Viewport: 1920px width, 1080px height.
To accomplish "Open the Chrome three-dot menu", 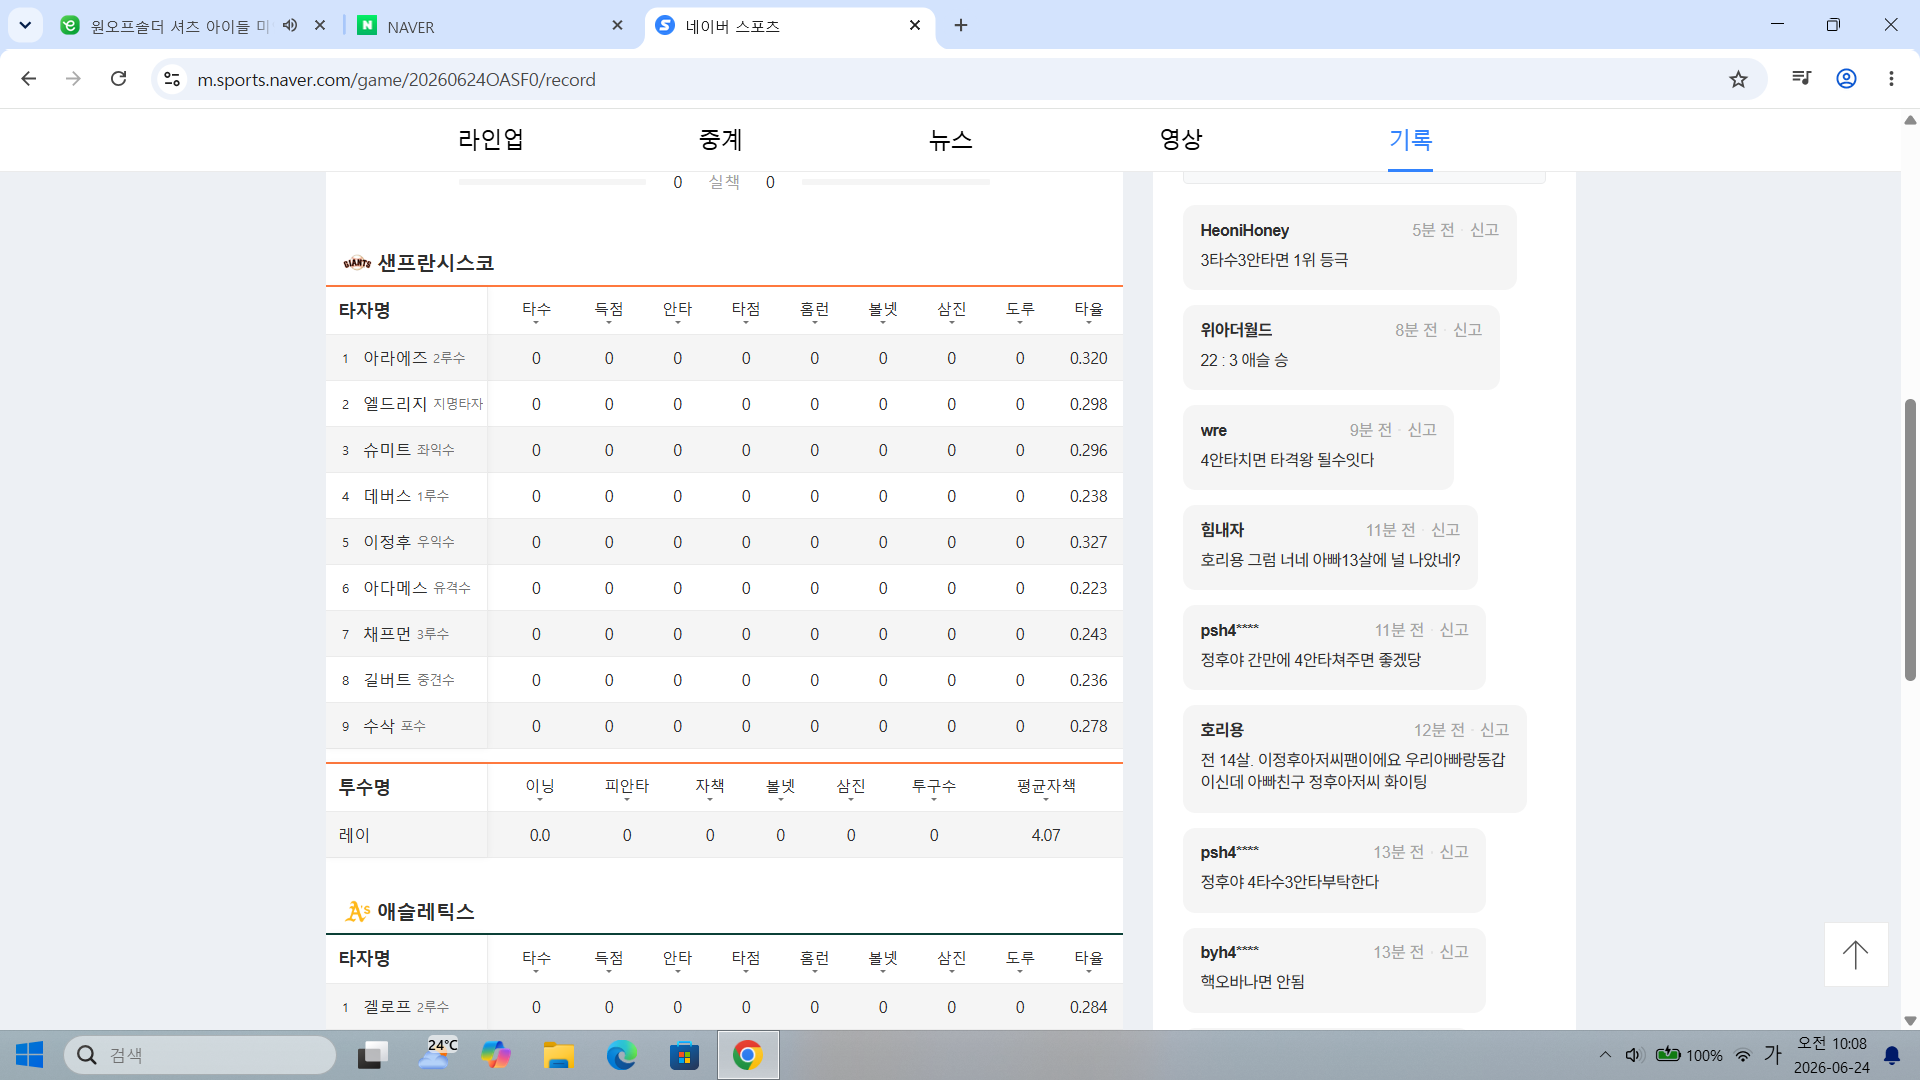I will [x=1891, y=79].
